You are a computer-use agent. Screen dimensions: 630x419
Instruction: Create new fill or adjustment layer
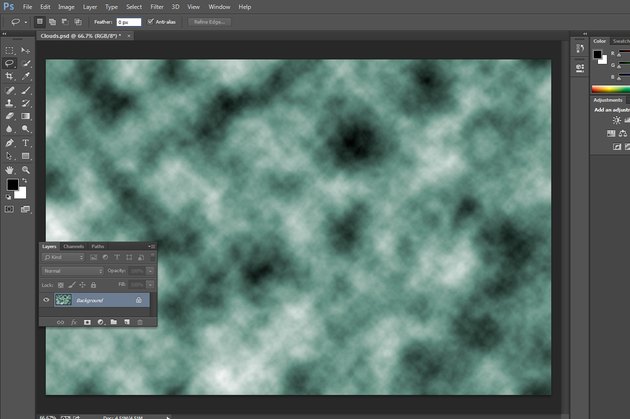pos(101,322)
